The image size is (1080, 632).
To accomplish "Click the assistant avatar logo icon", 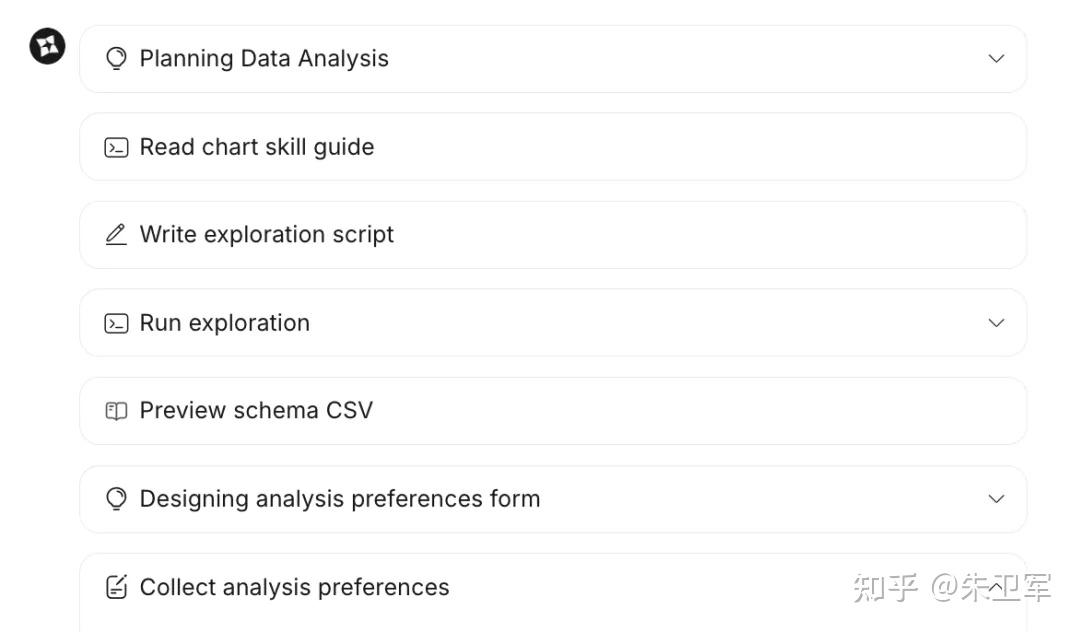I will 47,46.
